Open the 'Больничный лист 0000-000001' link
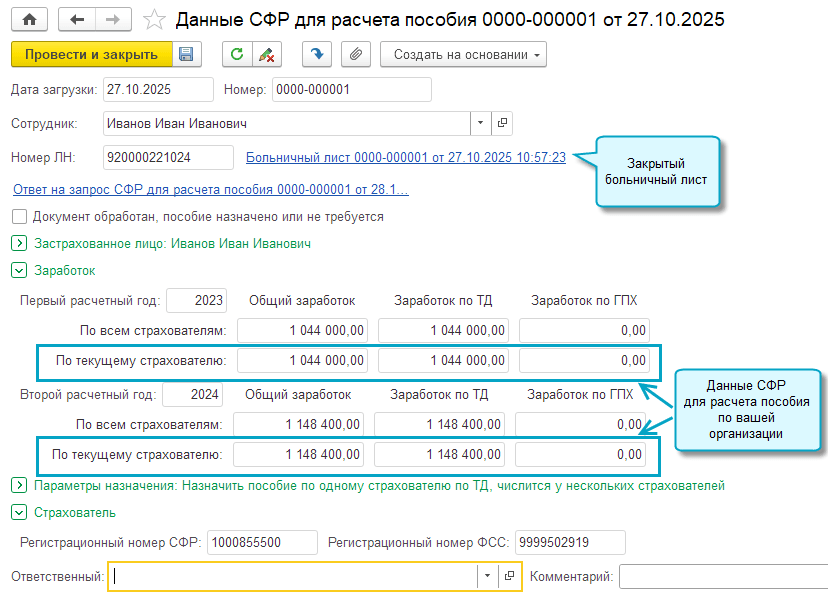Viewport: 828px width, 596px height. pyautogui.click(x=405, y=157)
